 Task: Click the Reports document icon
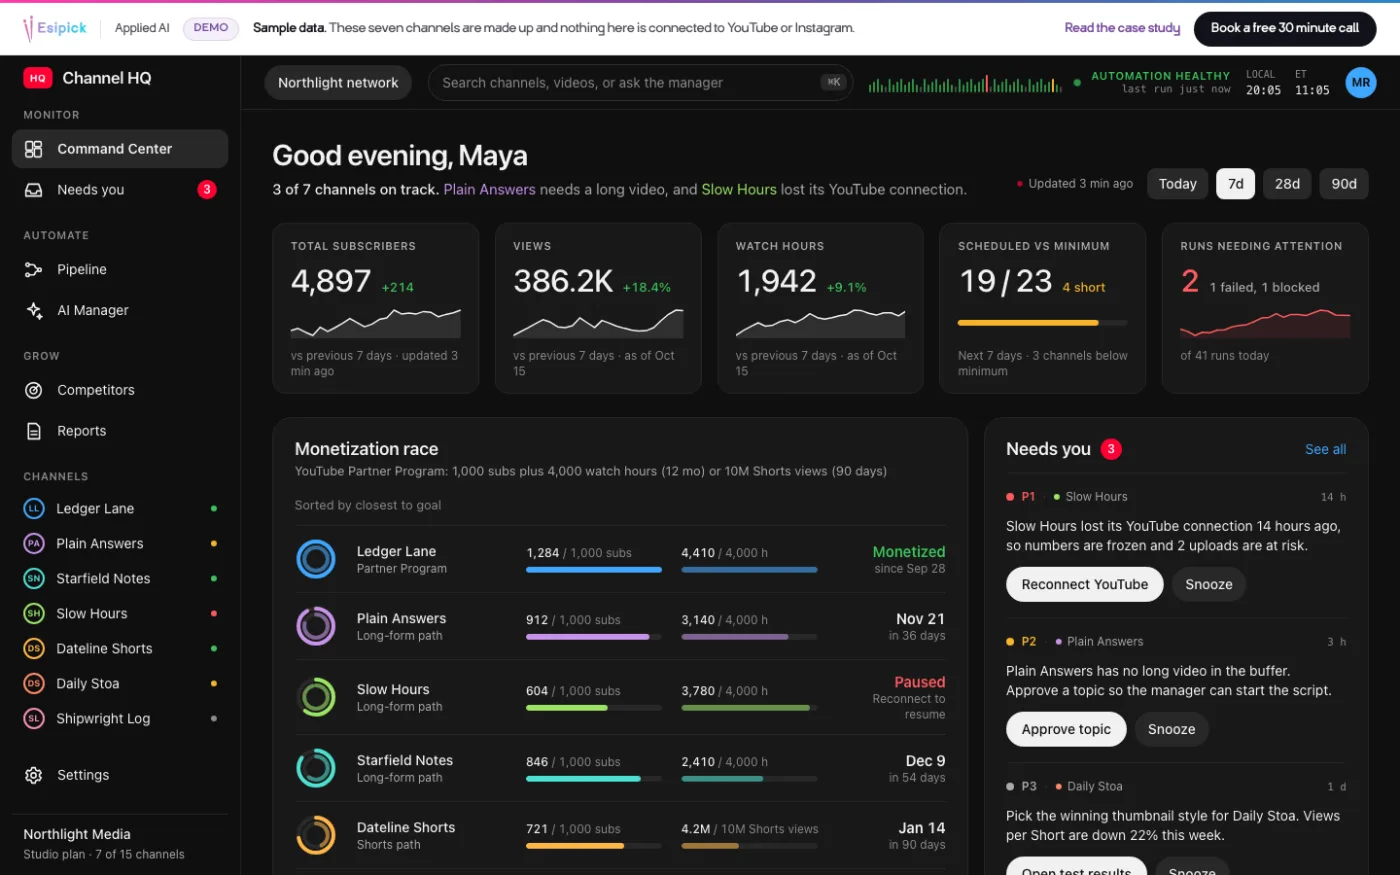click(x=33, y=432)
